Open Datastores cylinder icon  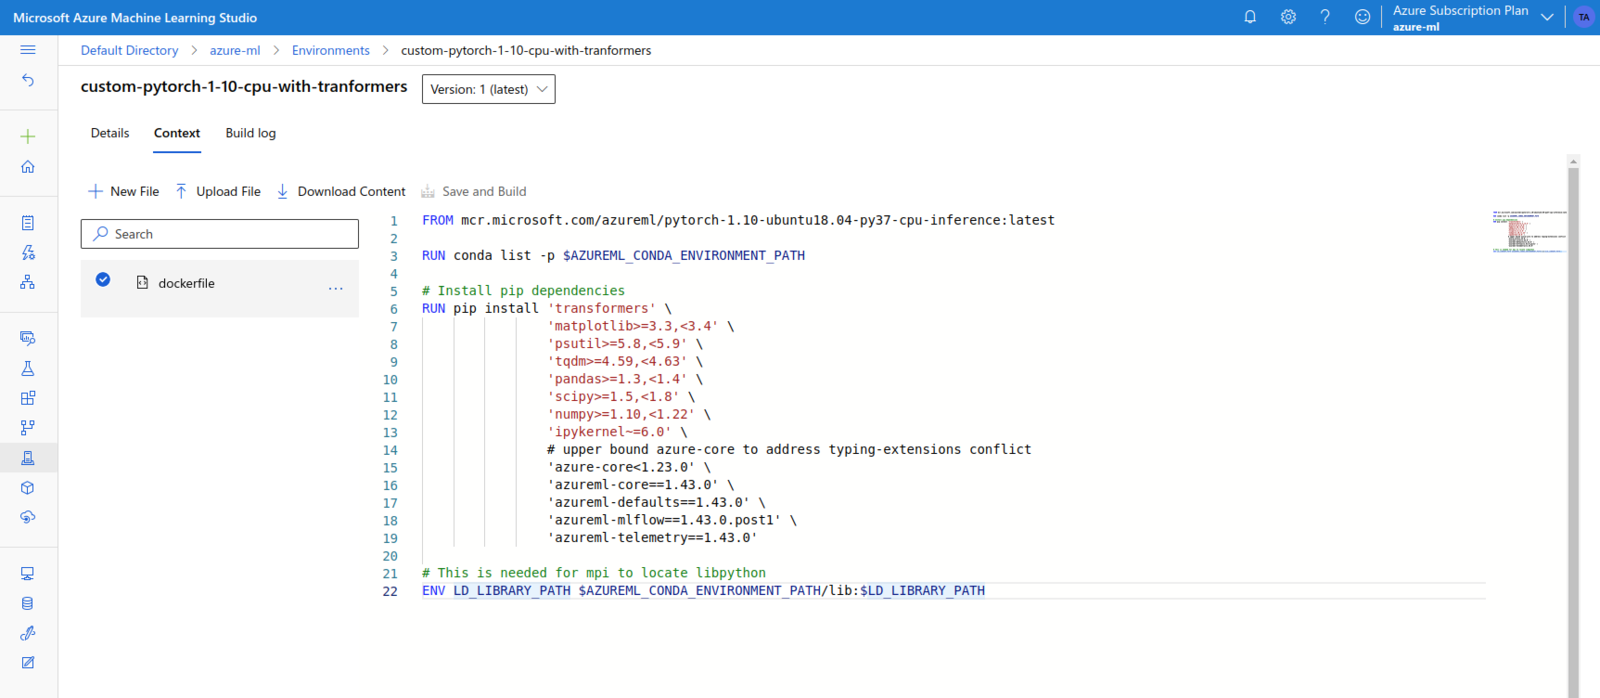tap(28, 604)
